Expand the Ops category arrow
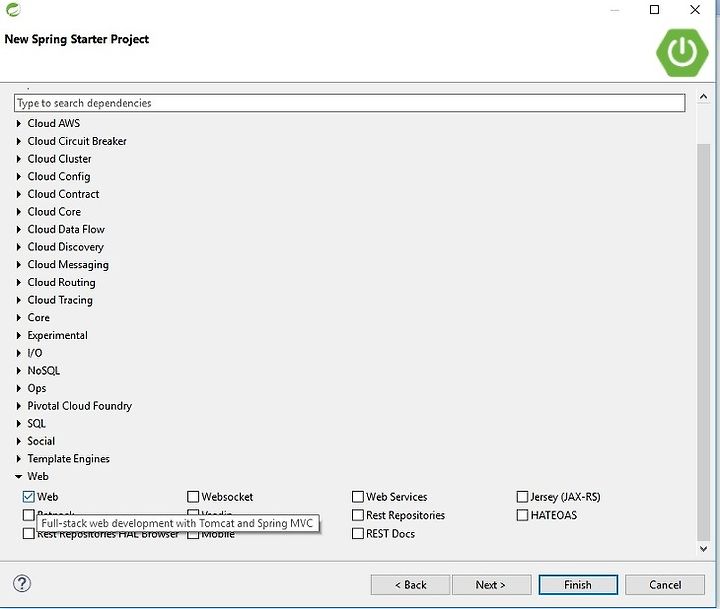Viewport: 720px width, 609px height. click(x=18, y=388)
